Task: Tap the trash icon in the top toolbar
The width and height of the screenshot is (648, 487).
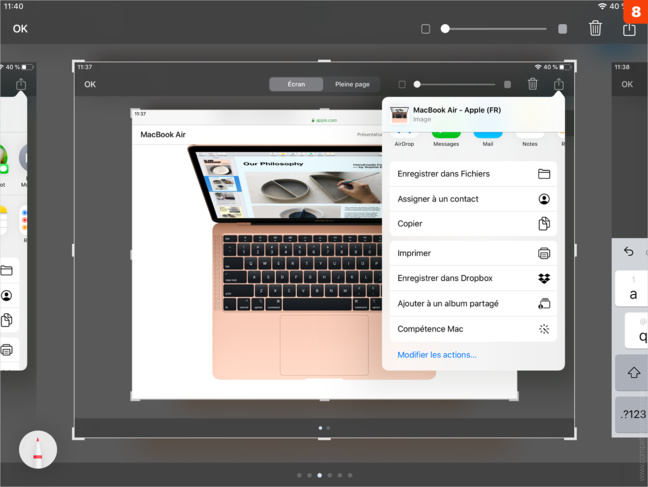Action: tap(595, 29)
